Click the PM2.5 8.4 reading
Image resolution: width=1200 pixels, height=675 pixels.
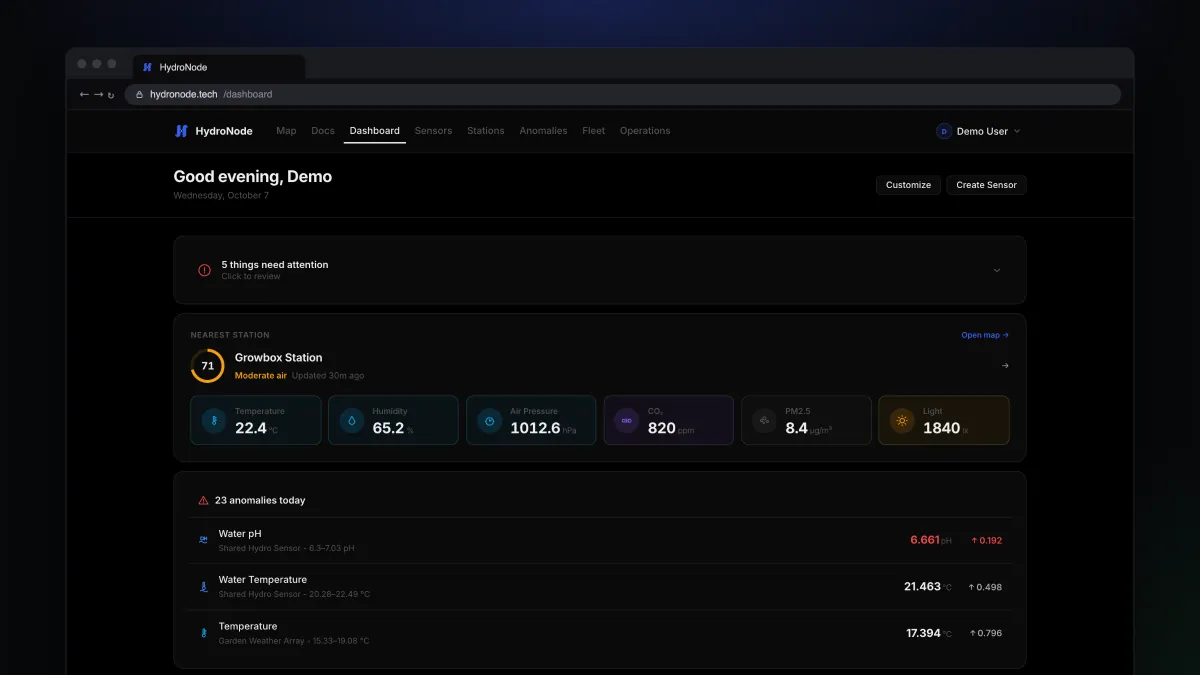(x=796, y=428)
